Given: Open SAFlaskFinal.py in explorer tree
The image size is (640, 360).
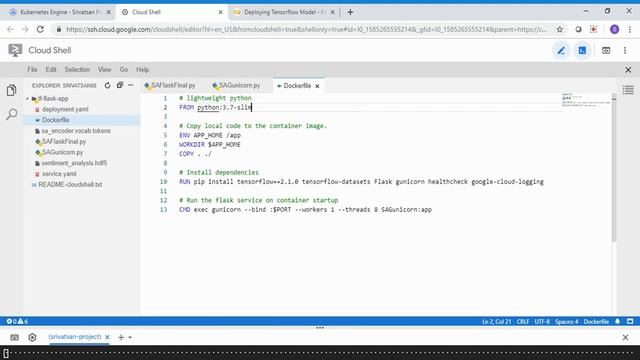Looking at the screenshot, I should click(x=64, y=142).
